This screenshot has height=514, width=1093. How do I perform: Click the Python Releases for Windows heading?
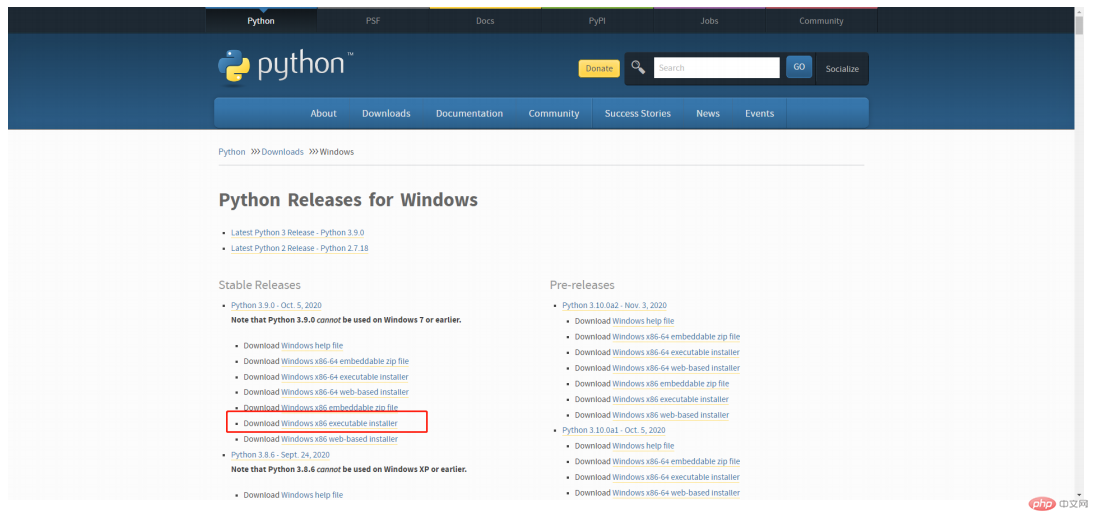(x=348, y=200)
